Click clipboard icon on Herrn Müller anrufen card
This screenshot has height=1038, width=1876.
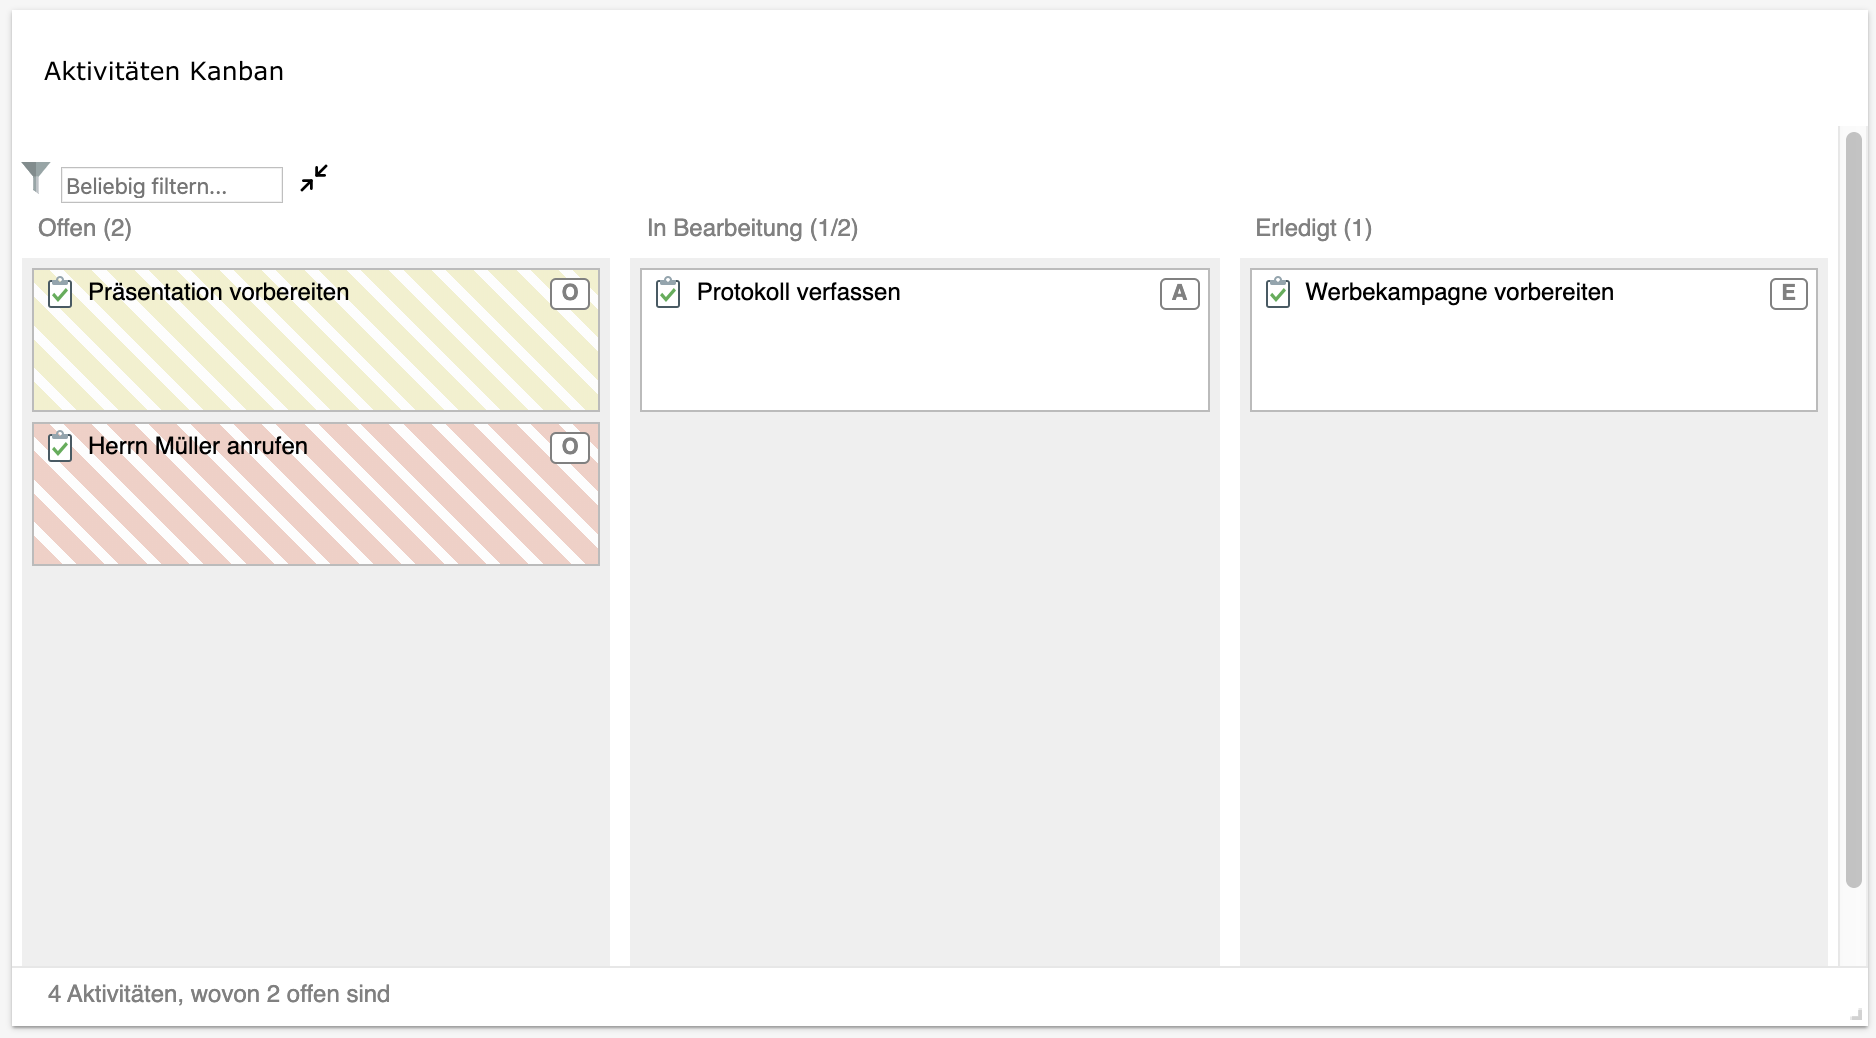(x=60, y=447)
